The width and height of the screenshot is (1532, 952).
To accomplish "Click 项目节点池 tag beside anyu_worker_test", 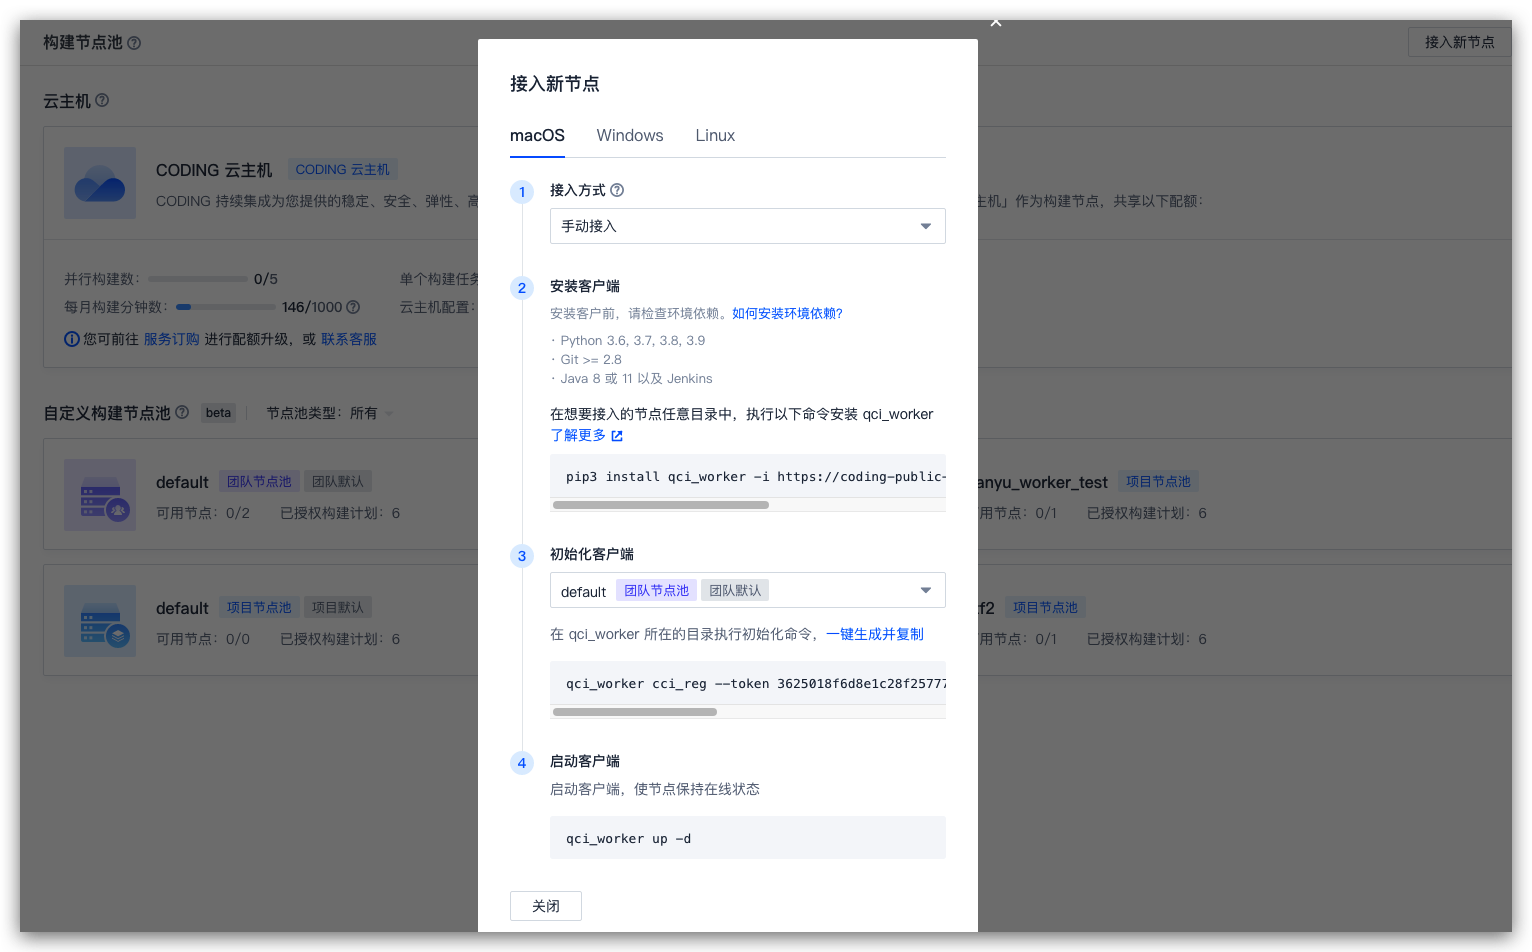I will click(1158, 482).
